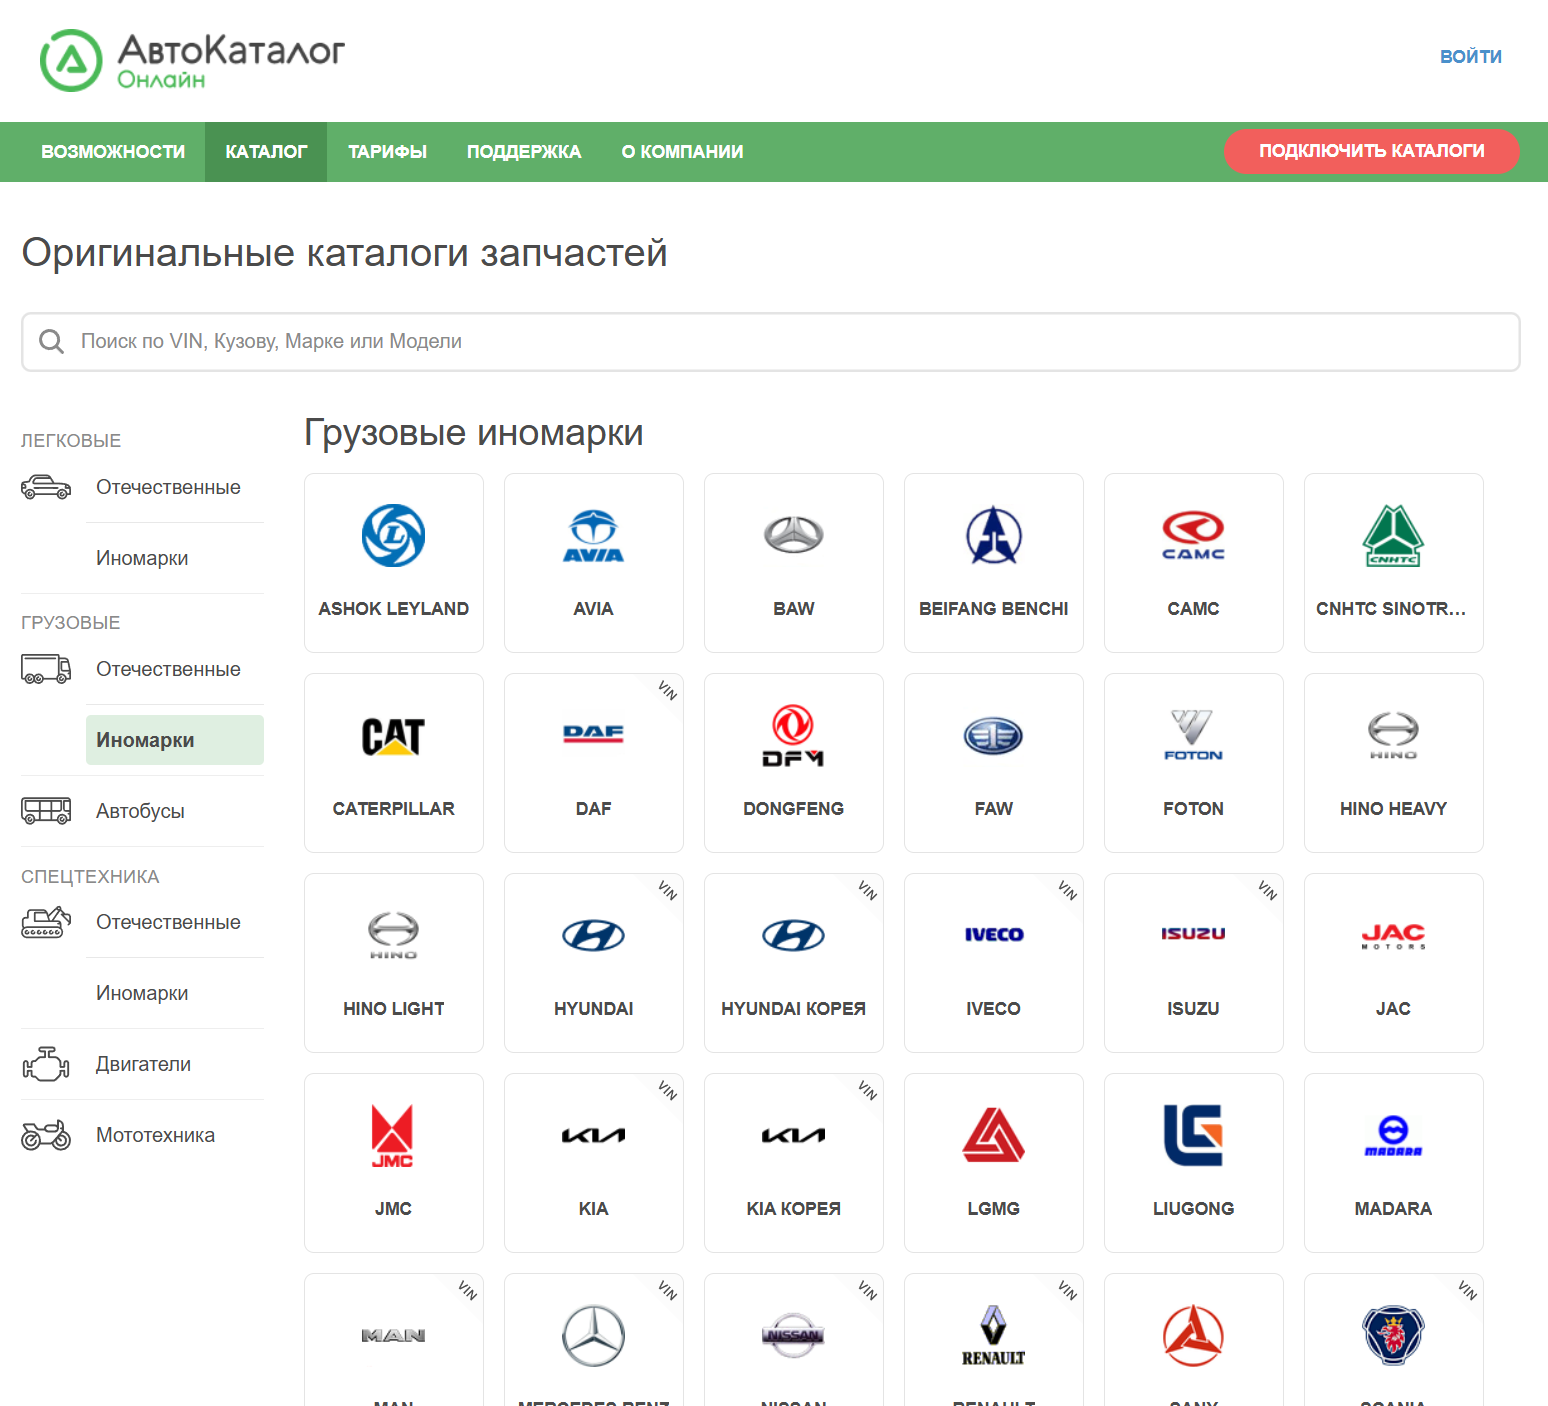Image resolution: width=1548 pixels, height=1406 pixels.
Task: Open the HINO LIGHT card label
Action: pos(394,1009)
